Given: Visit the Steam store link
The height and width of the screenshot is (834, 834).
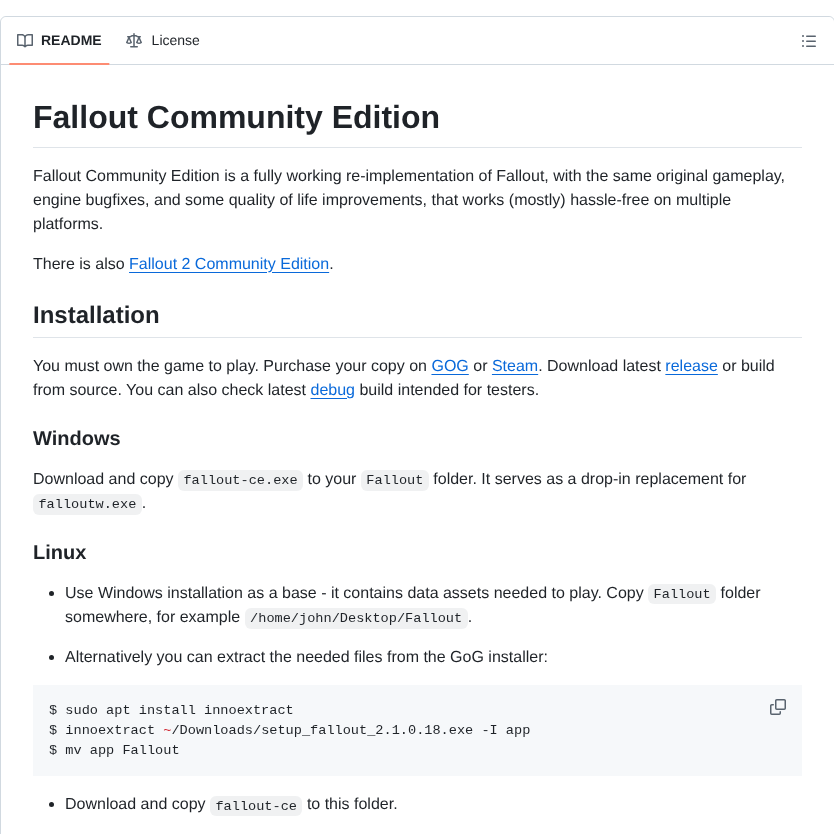Looking at the screenshot, I should [x=515, y=366].
